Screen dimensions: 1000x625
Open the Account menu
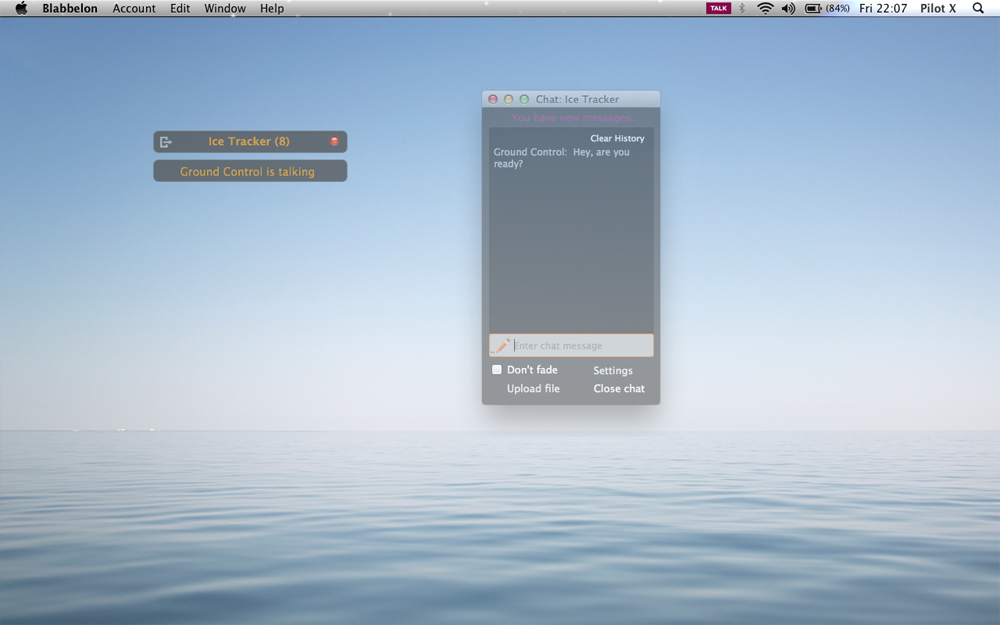point(134,8)
